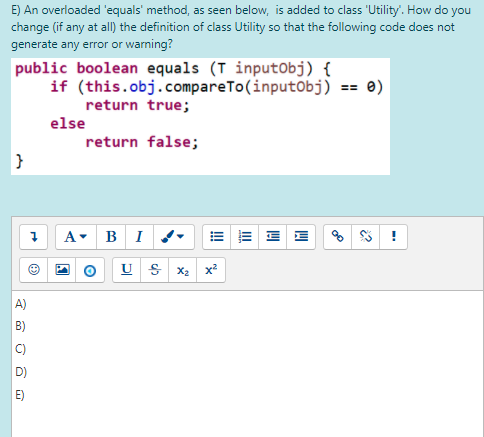Click the 'return true;' code line
Viewport: 484px width, 437px height.
138,105
